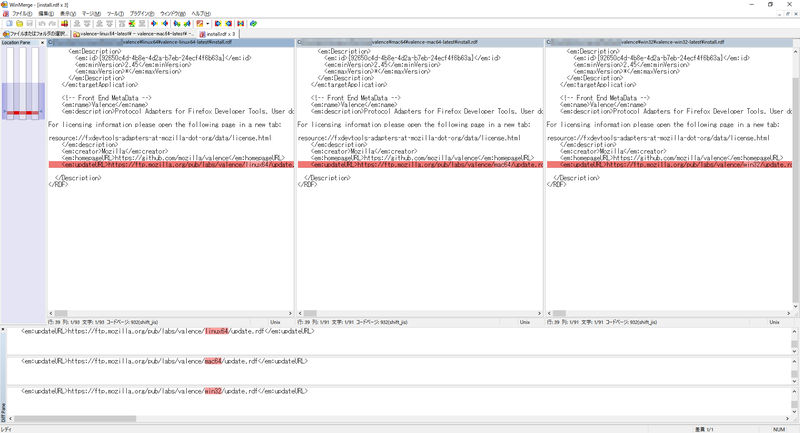Click the NUM indicator in status bar
800x433 pixels.
(x=779, y=429)
